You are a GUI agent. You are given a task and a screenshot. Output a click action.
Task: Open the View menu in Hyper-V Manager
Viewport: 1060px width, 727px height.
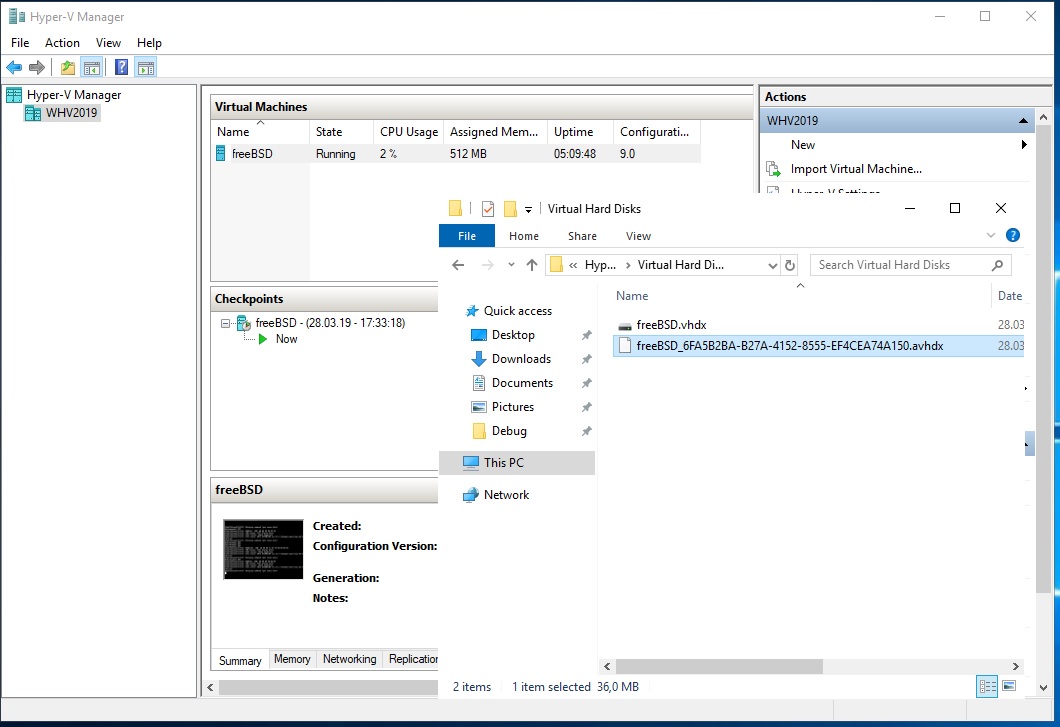pos(108,43)
